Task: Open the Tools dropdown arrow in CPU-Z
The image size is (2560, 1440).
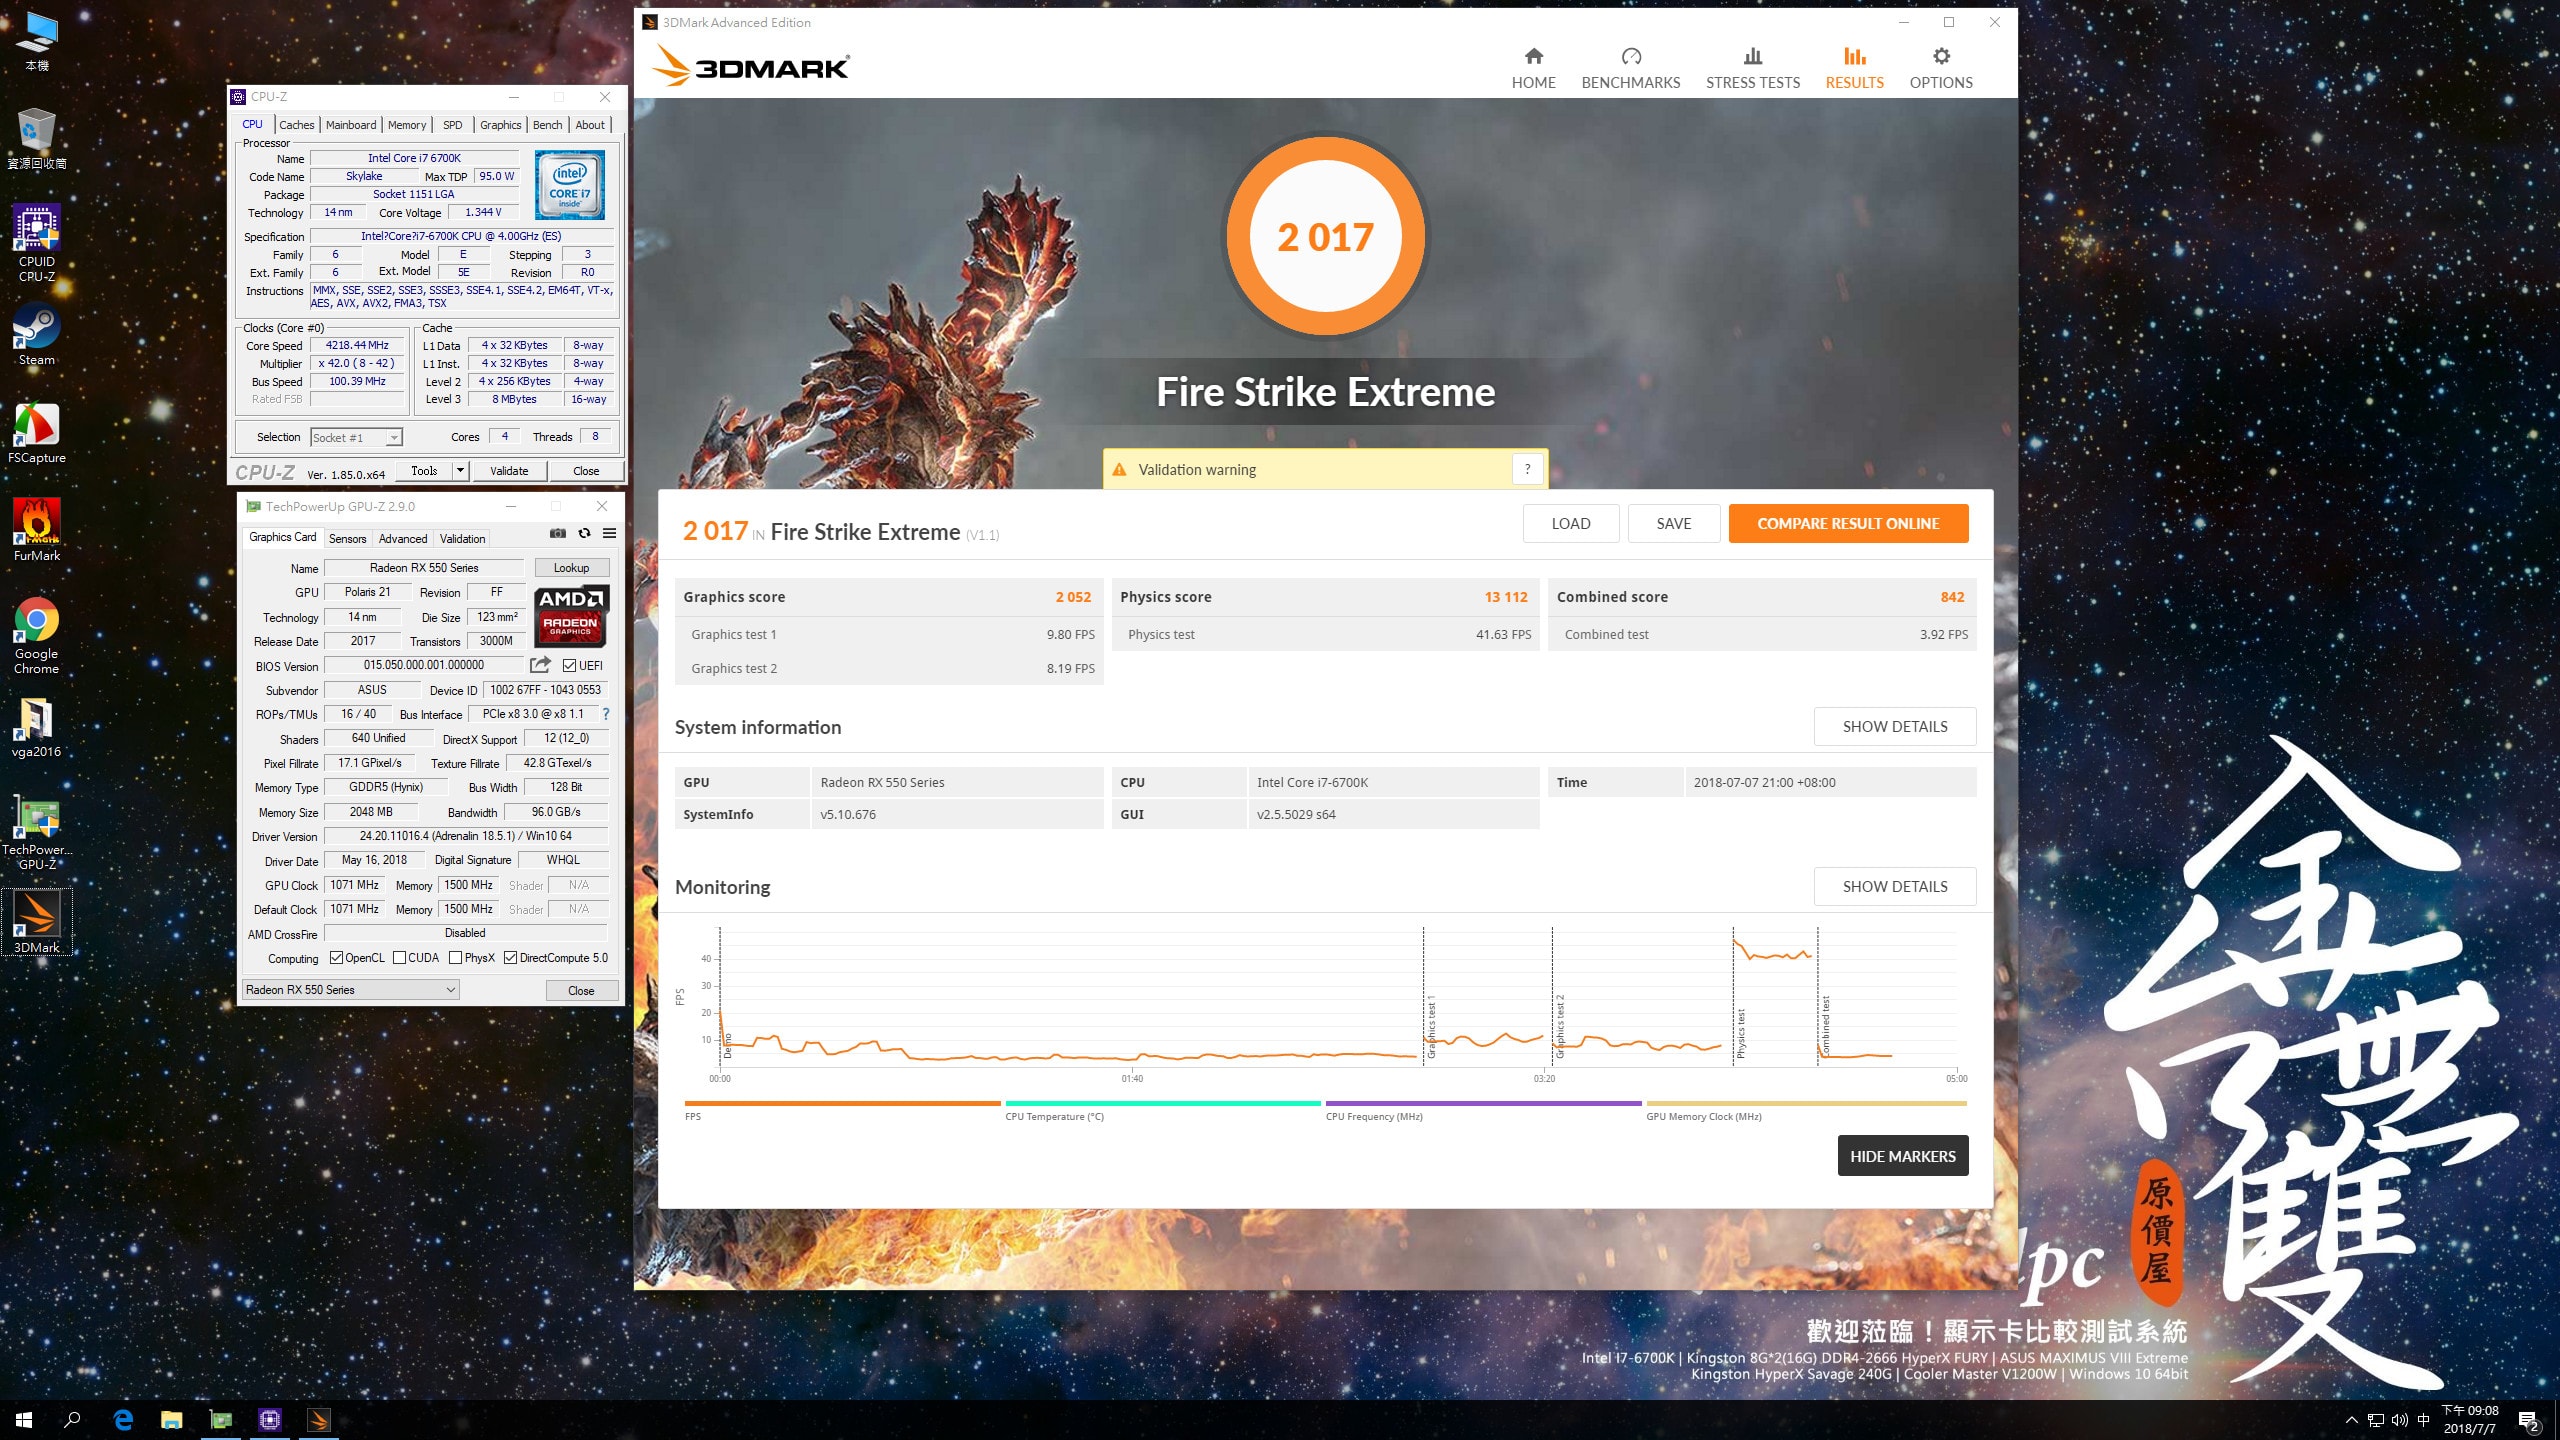Action: [x=460, y=470]
